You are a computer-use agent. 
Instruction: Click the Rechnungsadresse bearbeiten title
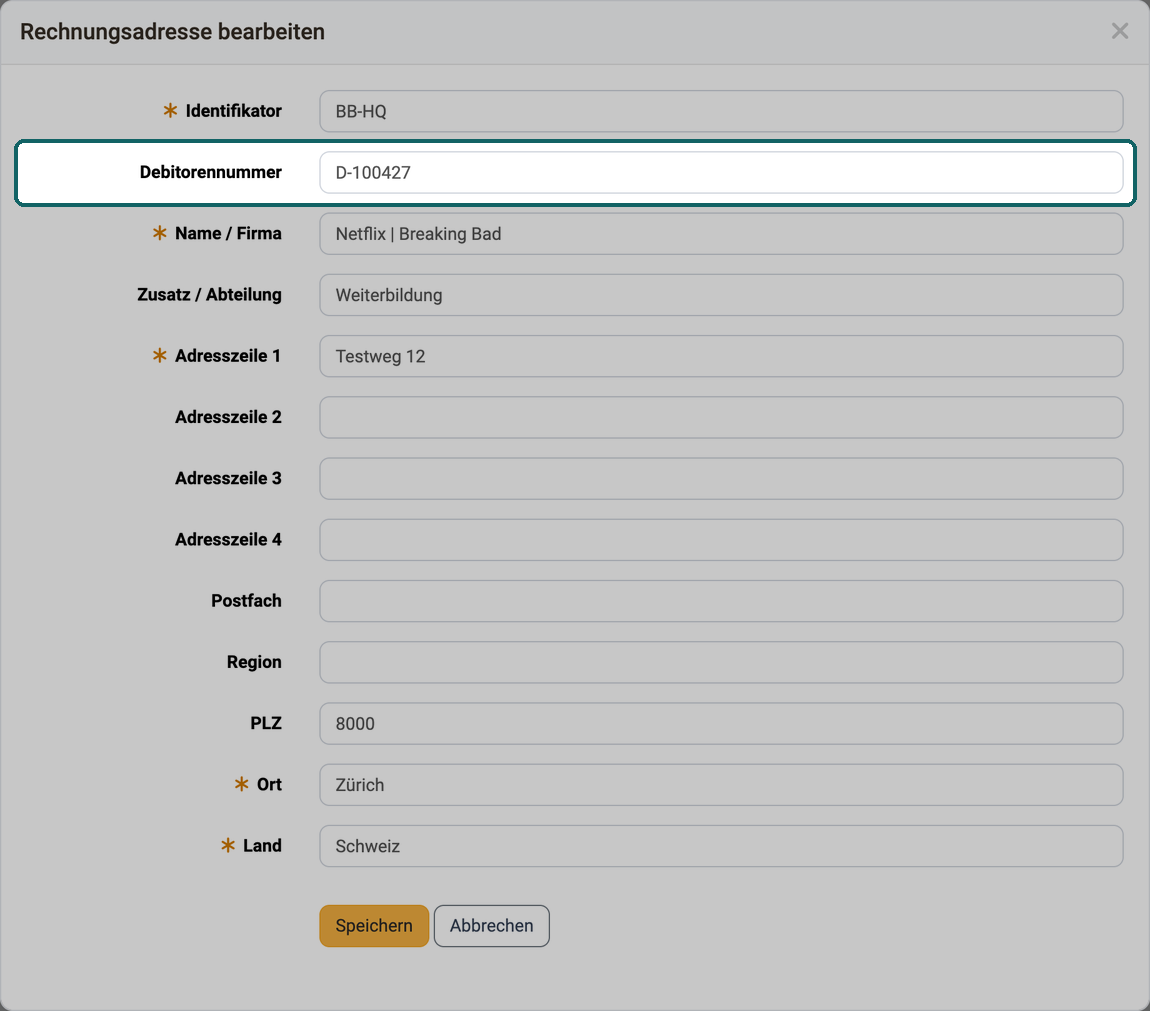click(172, 32)
